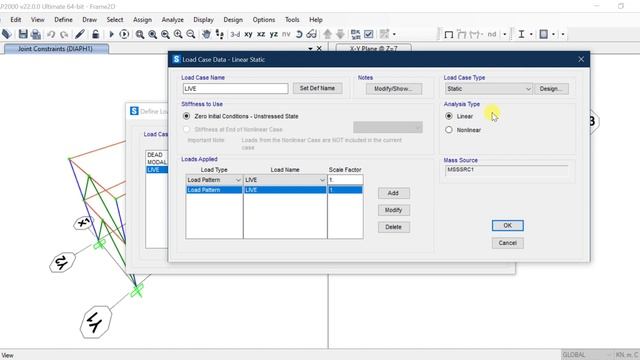Image resolution: width=640 pixels, height=360 pixels.
Task: Click the I-section frame properties icon
Action: point(521,34)
